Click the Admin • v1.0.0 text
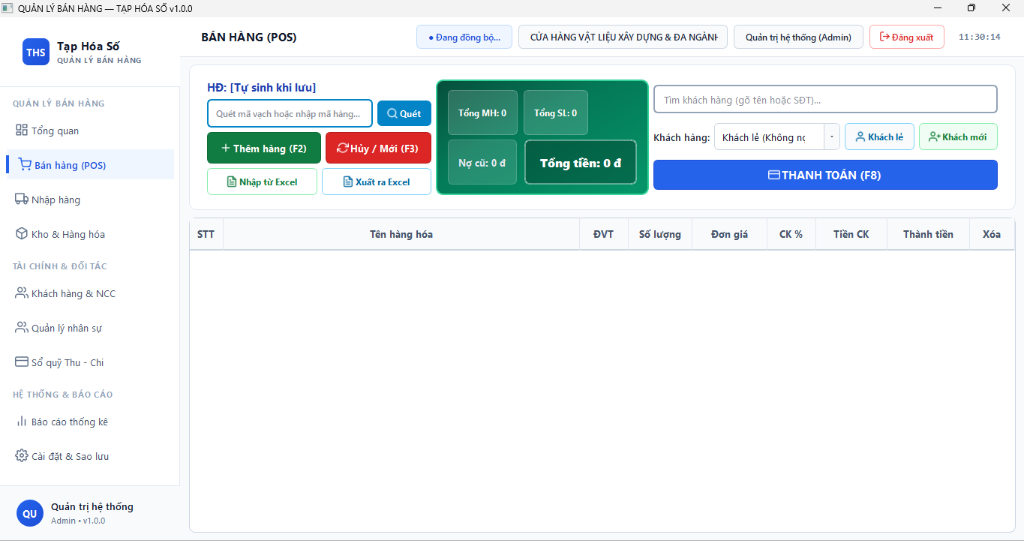The height and width of the screenshot is (541, 1024). point(78,521)
